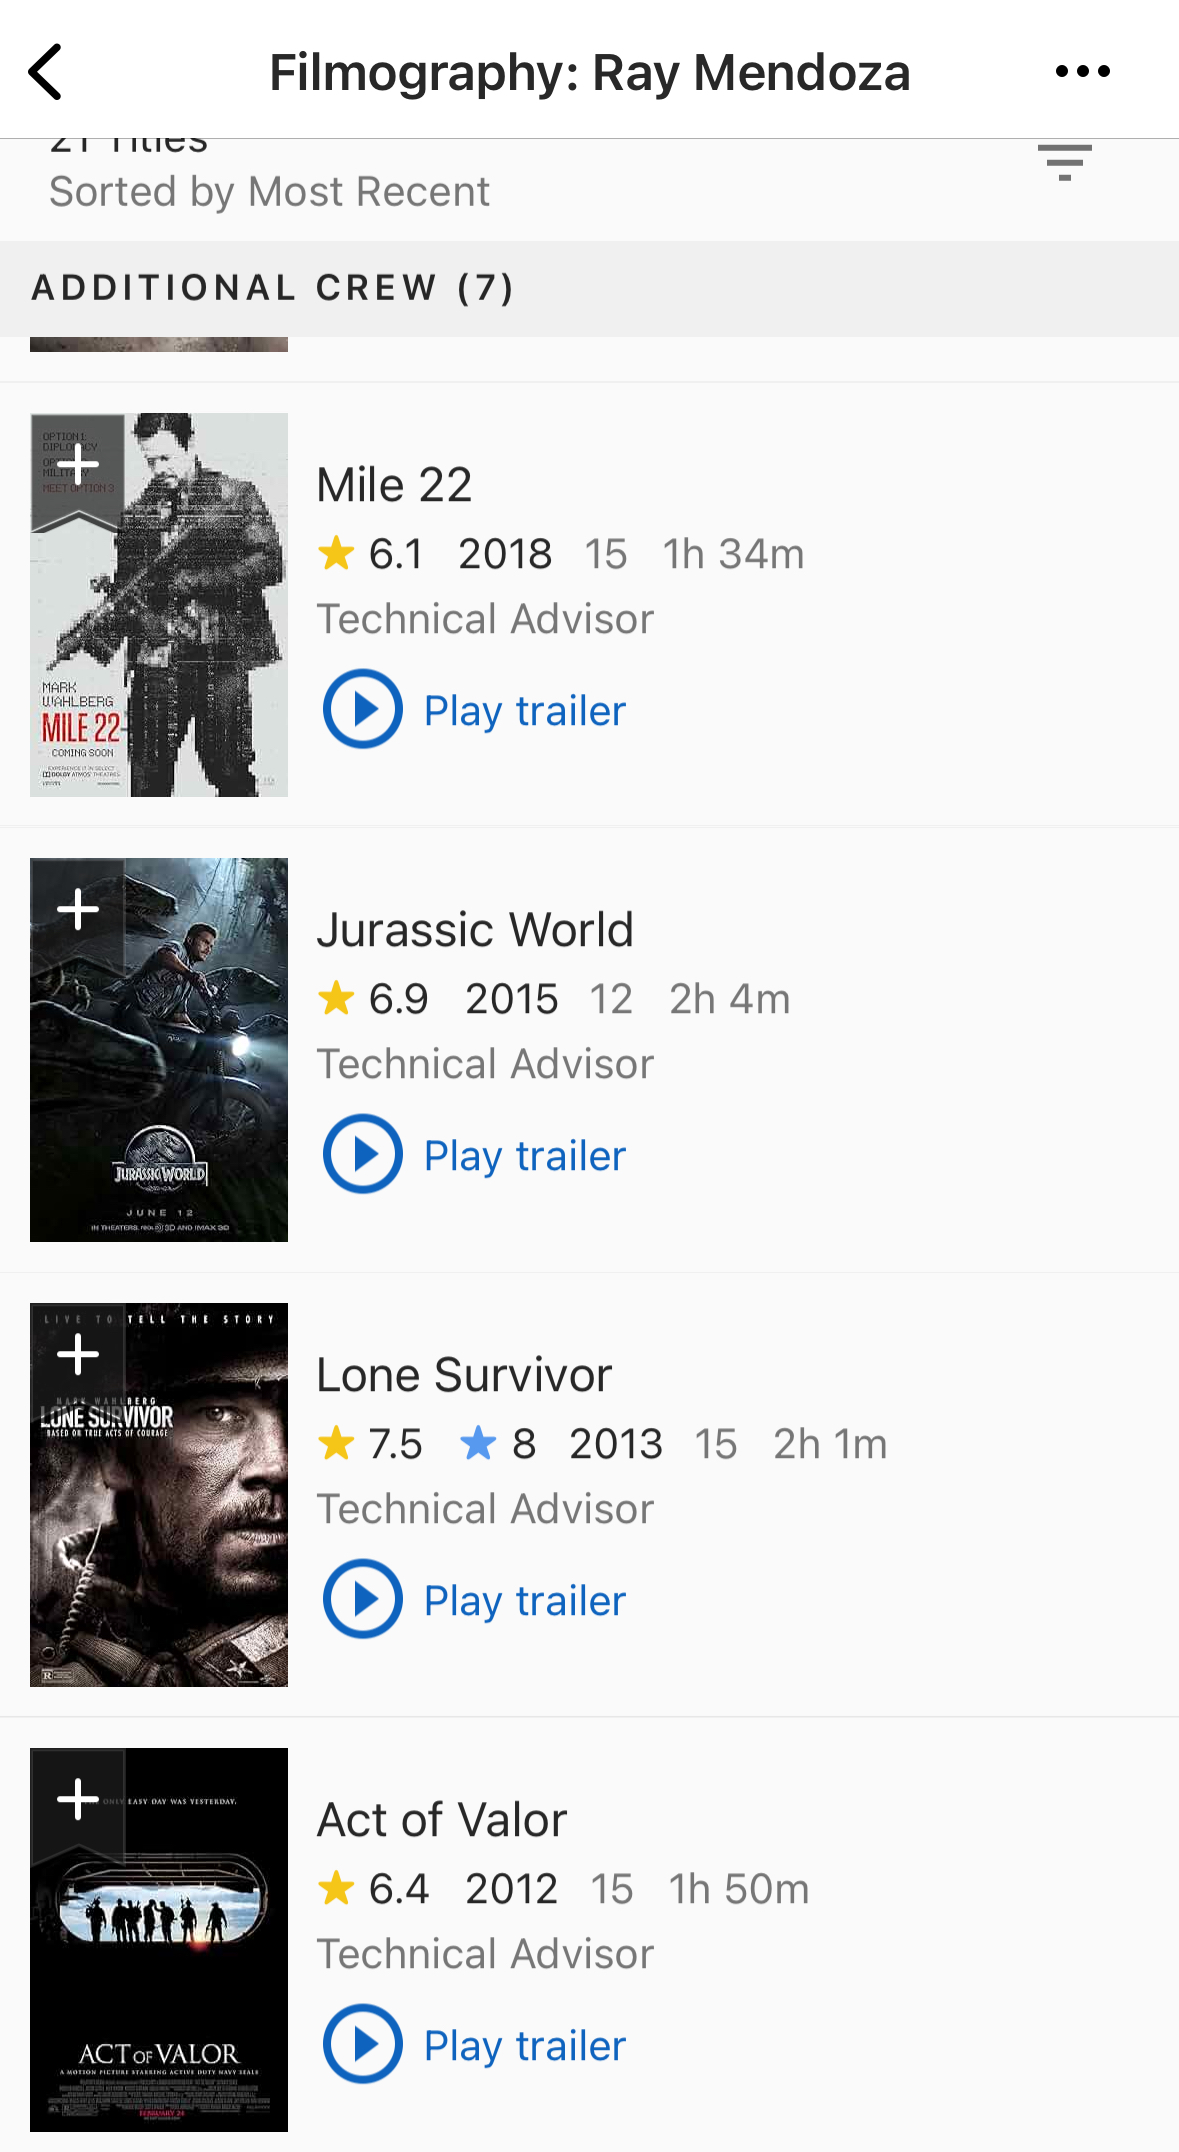Open the Mile 22 title
The image size is (1179, 2152).
394,485
